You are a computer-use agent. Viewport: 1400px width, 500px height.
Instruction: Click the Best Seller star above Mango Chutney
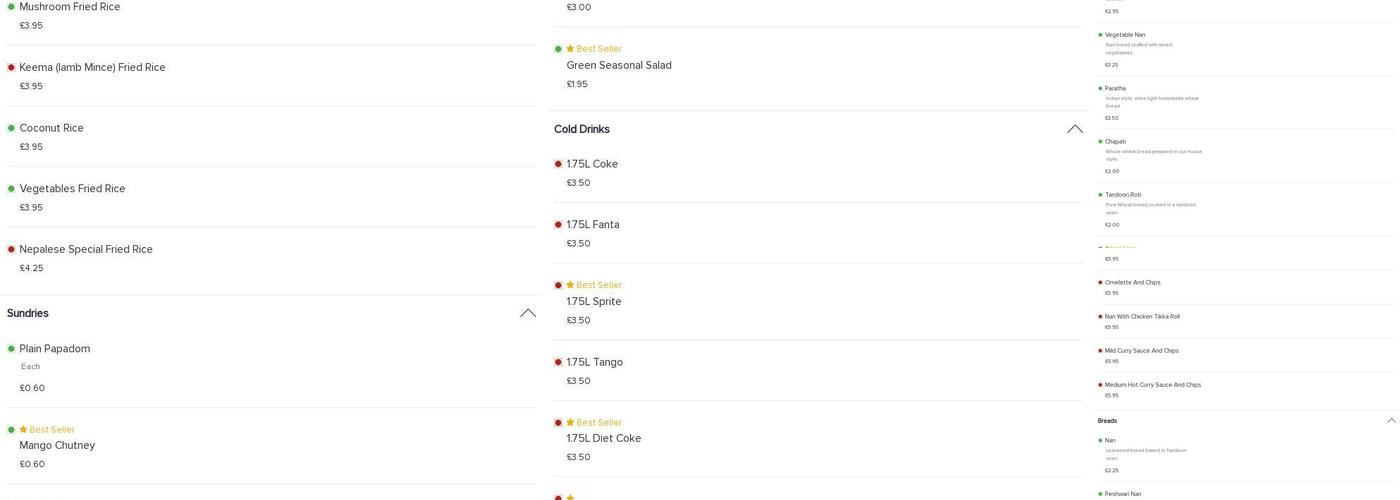[23, 430]
